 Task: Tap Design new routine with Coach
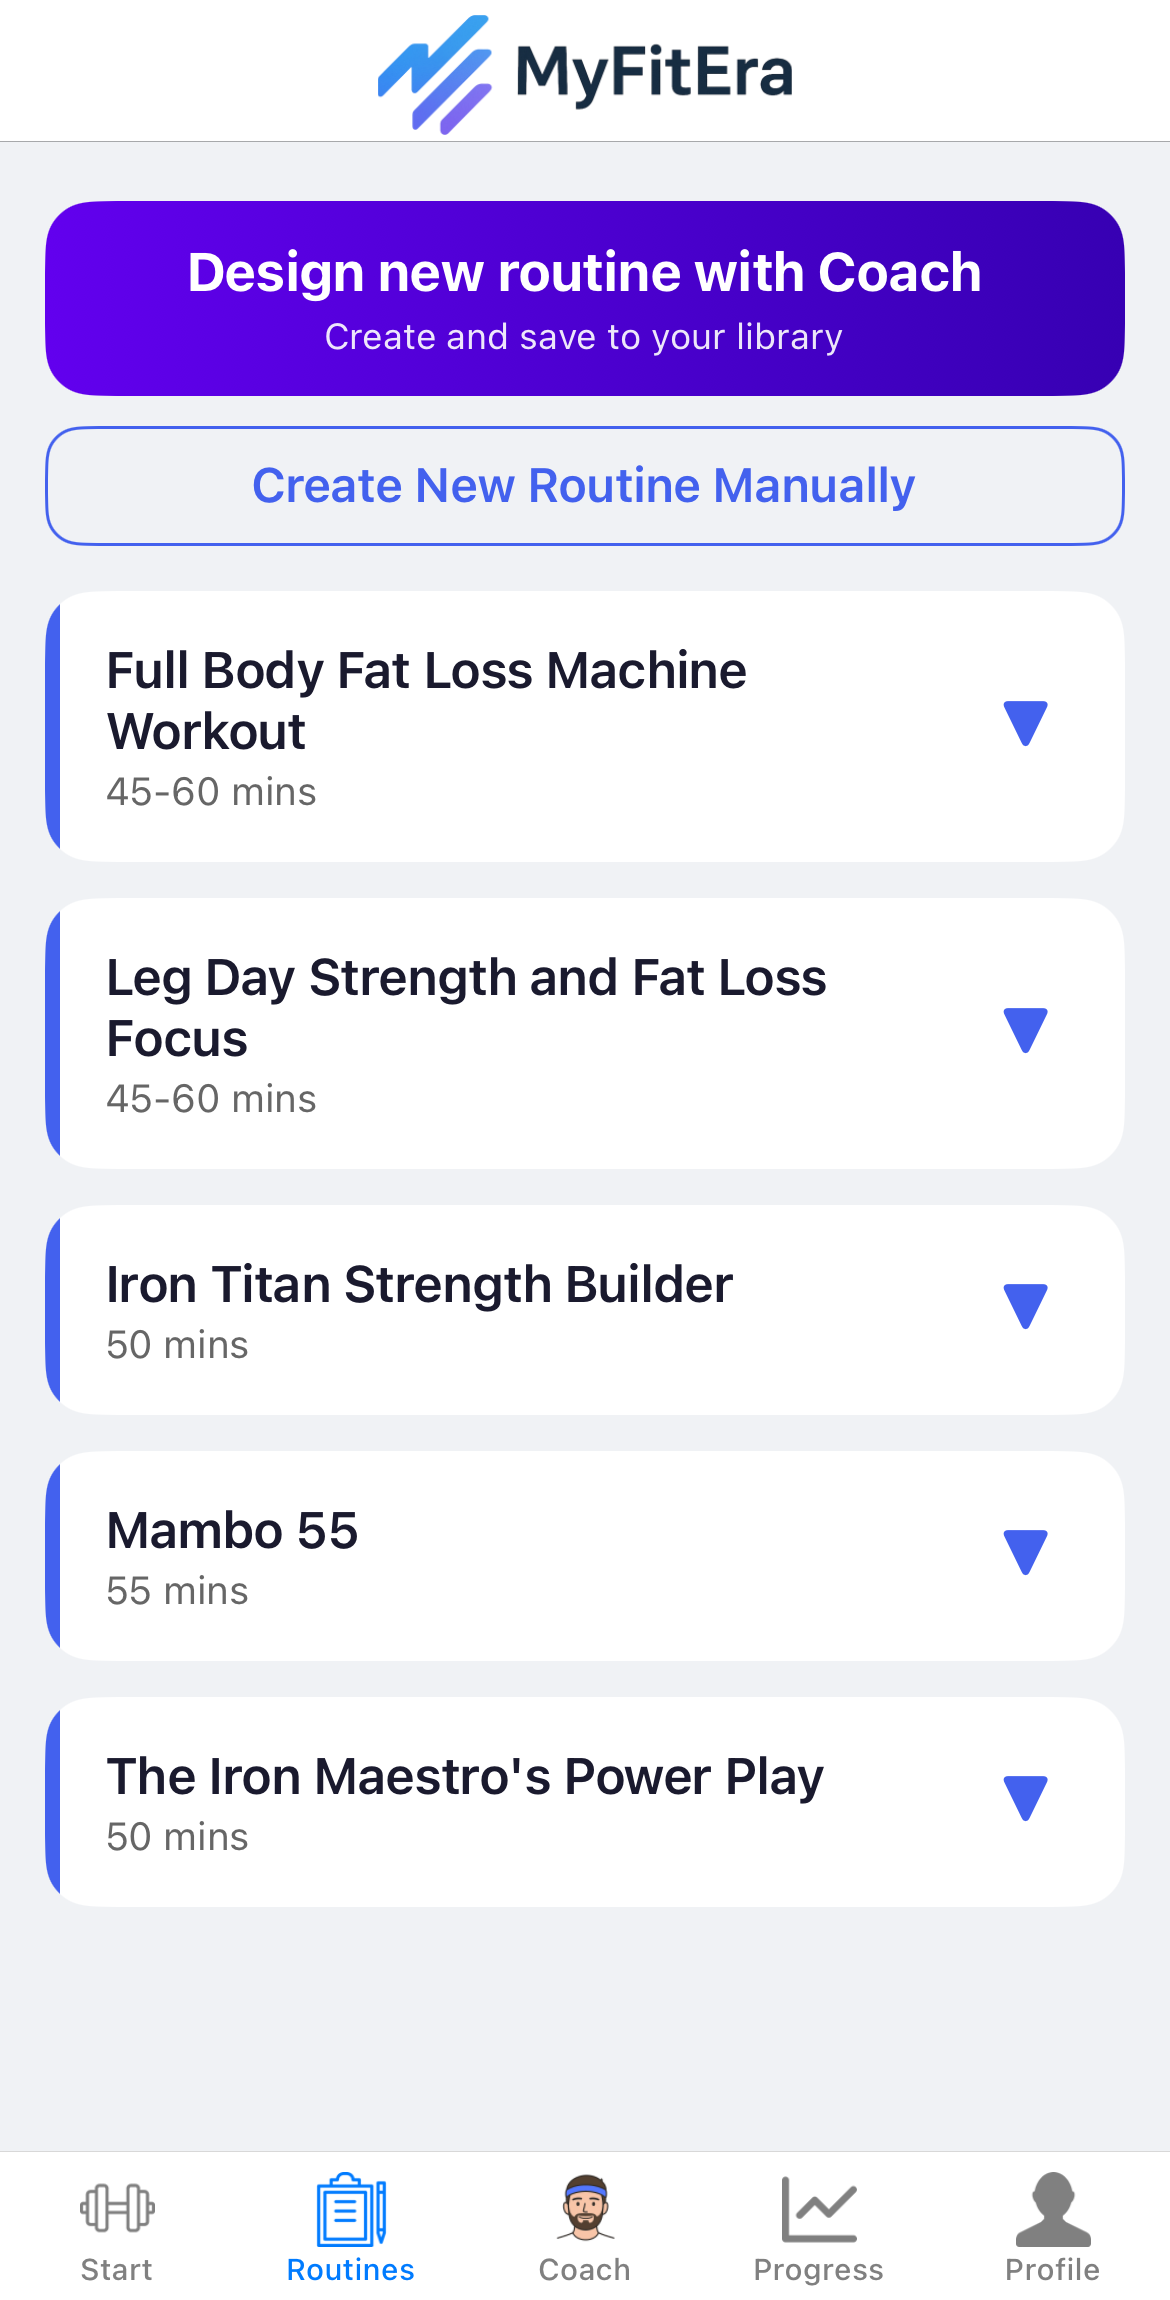pos(585,298)
